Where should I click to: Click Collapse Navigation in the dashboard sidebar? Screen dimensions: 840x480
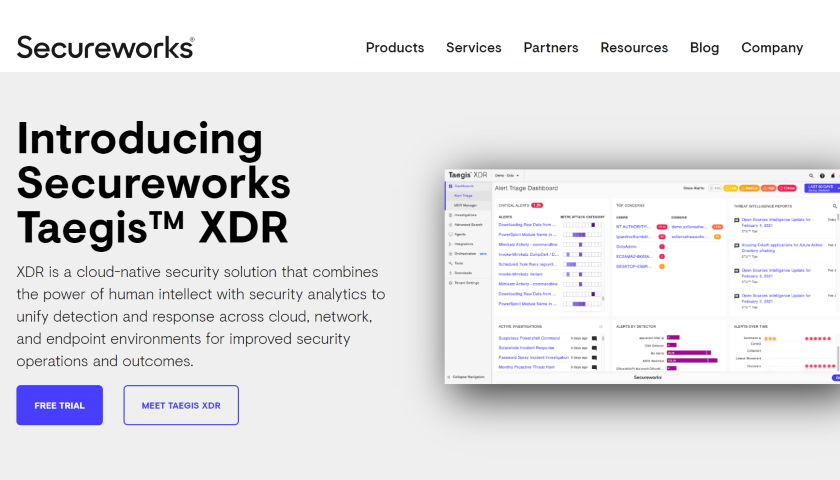pos(466,377)
